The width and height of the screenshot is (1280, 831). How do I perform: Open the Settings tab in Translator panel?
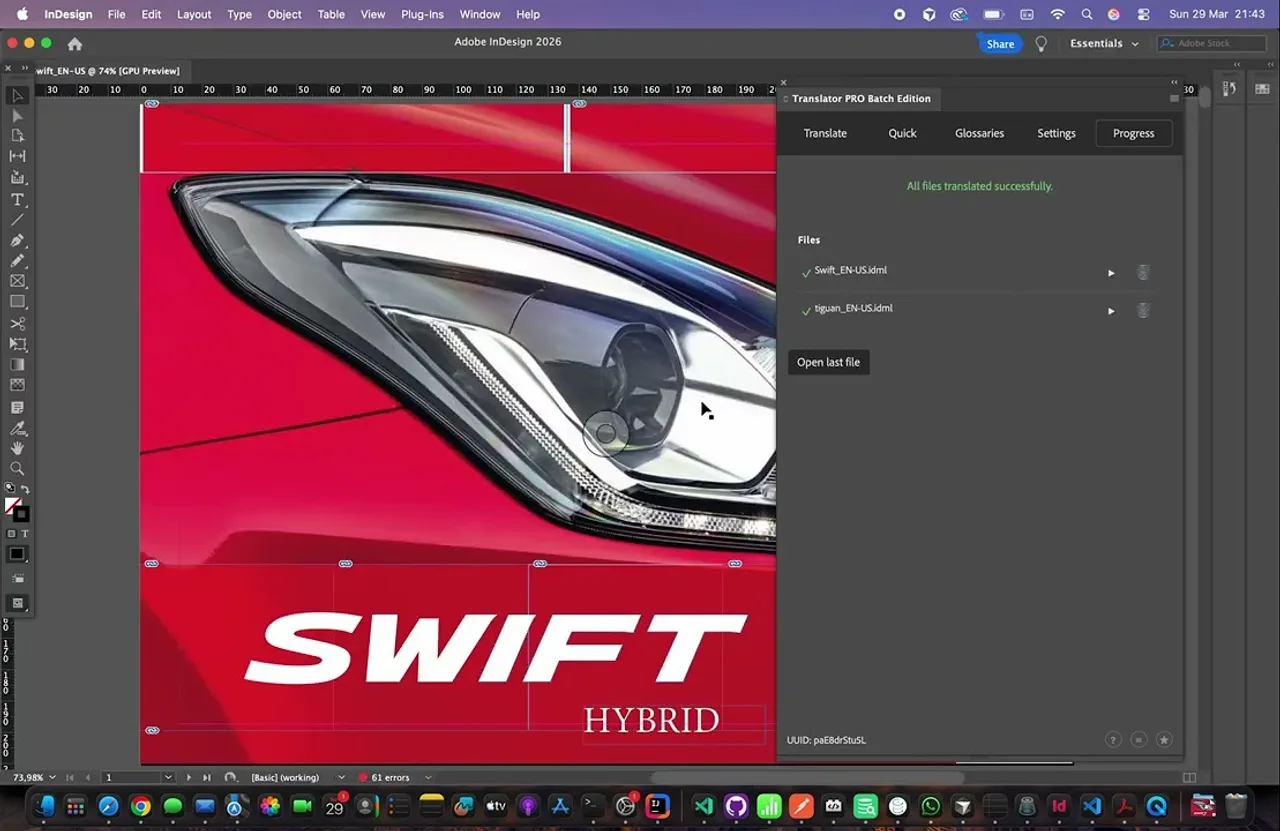[1056, 133]
